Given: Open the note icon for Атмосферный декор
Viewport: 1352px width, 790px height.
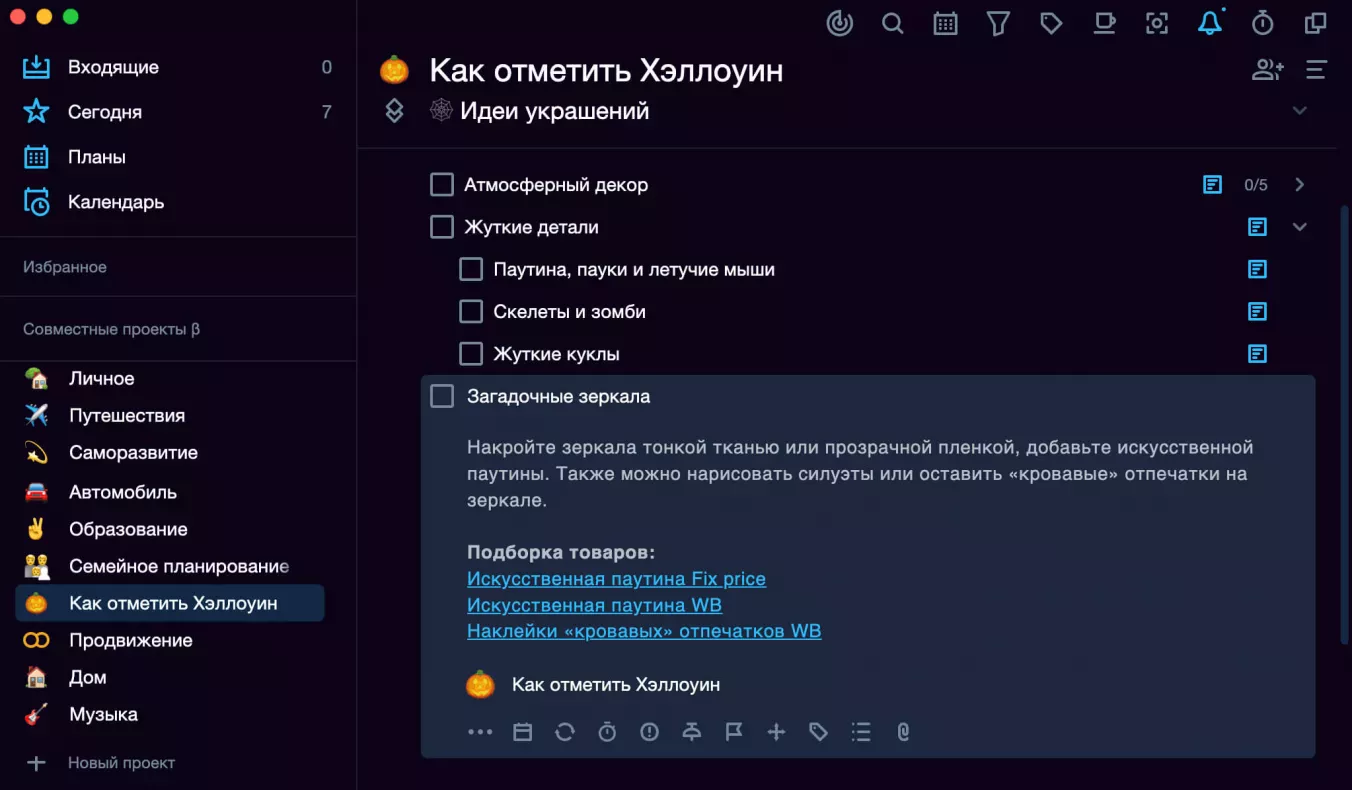Looking at the screenshot, I should pyautogui.click(x=1212, y=185).
